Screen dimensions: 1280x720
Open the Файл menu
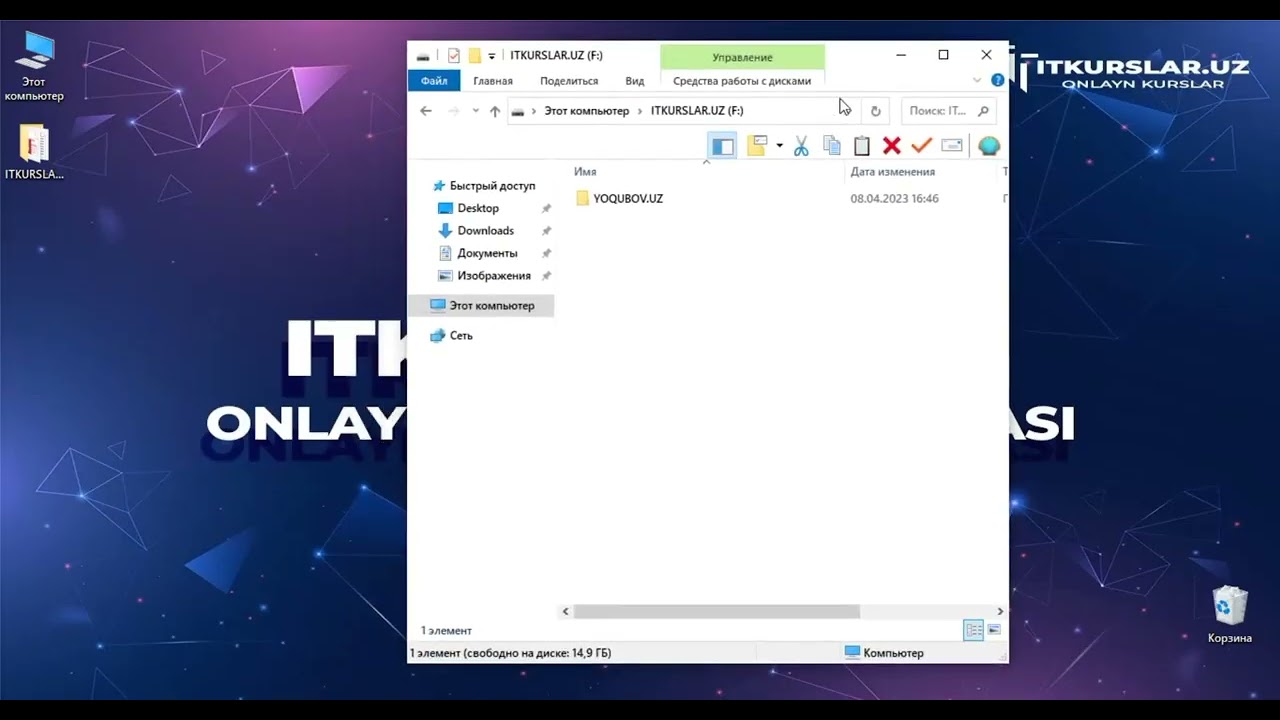click(x=434, y=81)
